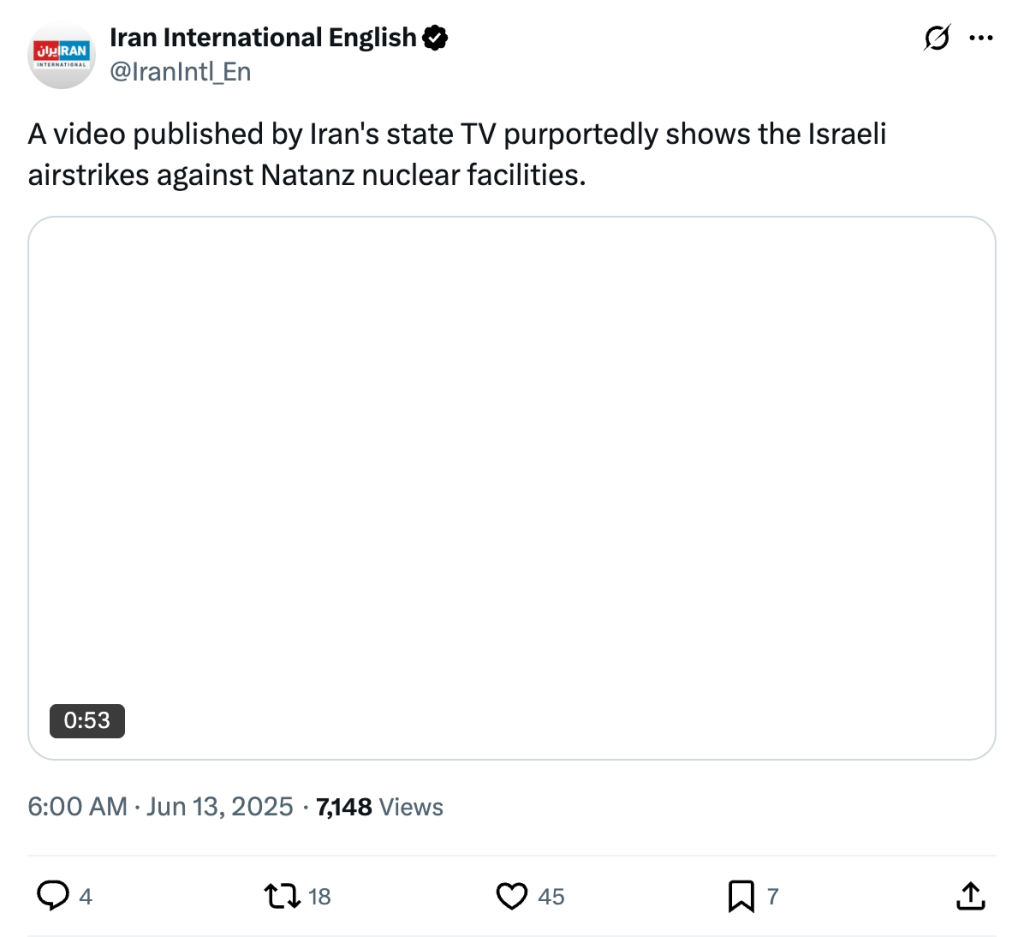This screenshot has height=937, width=1024.
Task: Click the reply speech bubble icon
Action: [52, 896]
